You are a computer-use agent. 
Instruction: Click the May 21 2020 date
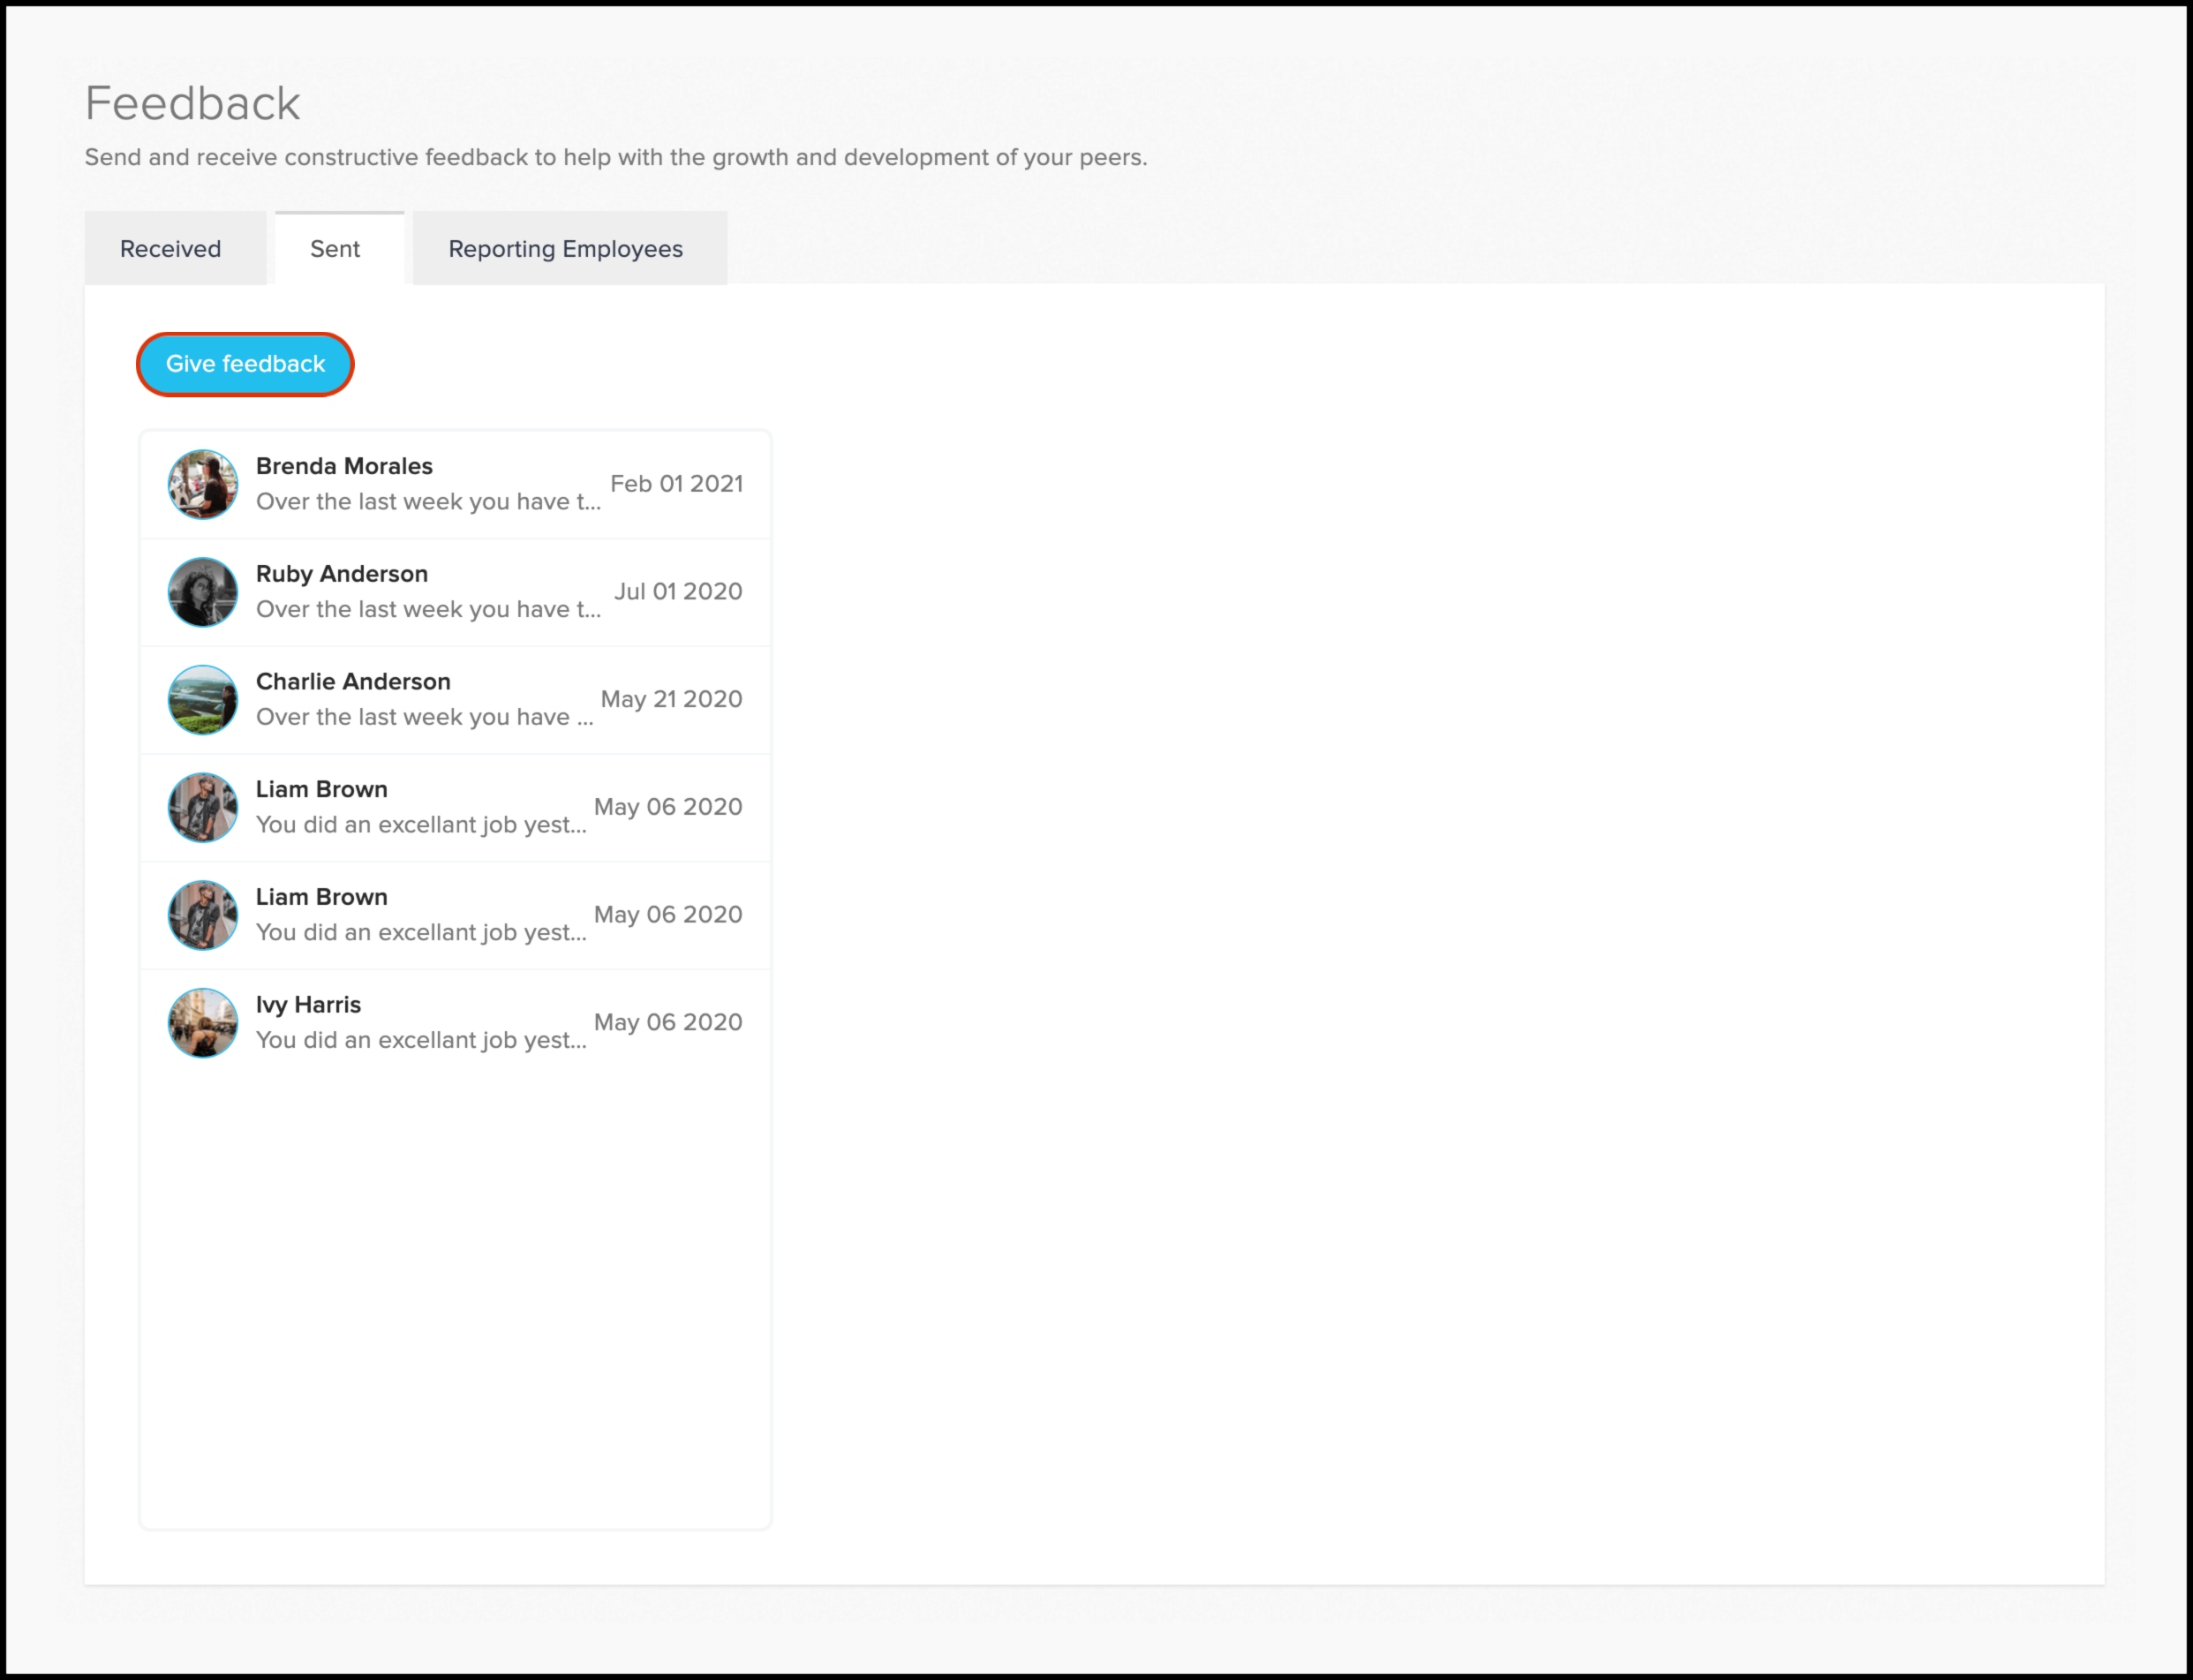pyautogui.click(x=671, y=700)
